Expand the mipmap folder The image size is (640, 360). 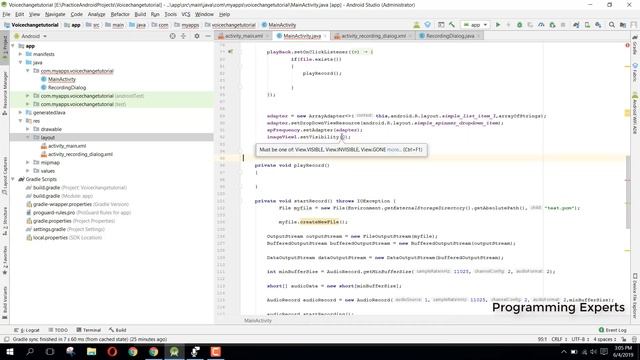tap(28, 162)
